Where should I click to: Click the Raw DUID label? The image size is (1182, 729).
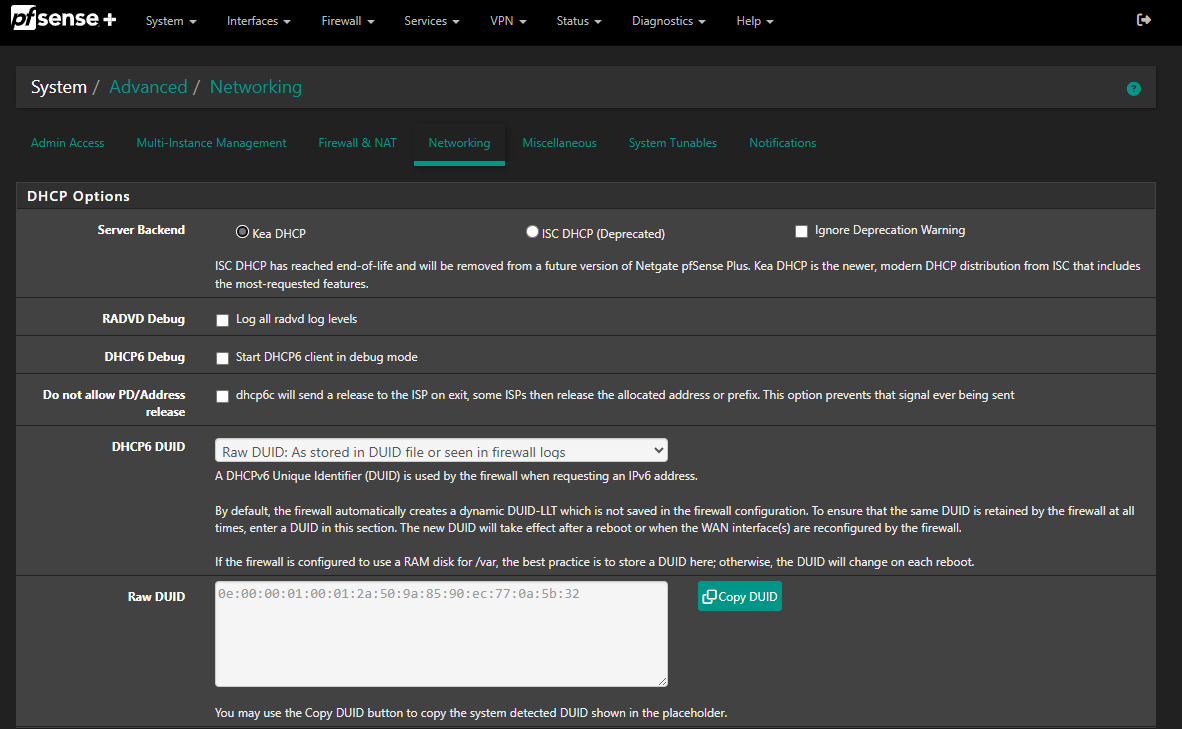pyautogui.click(x=156, y=596)
